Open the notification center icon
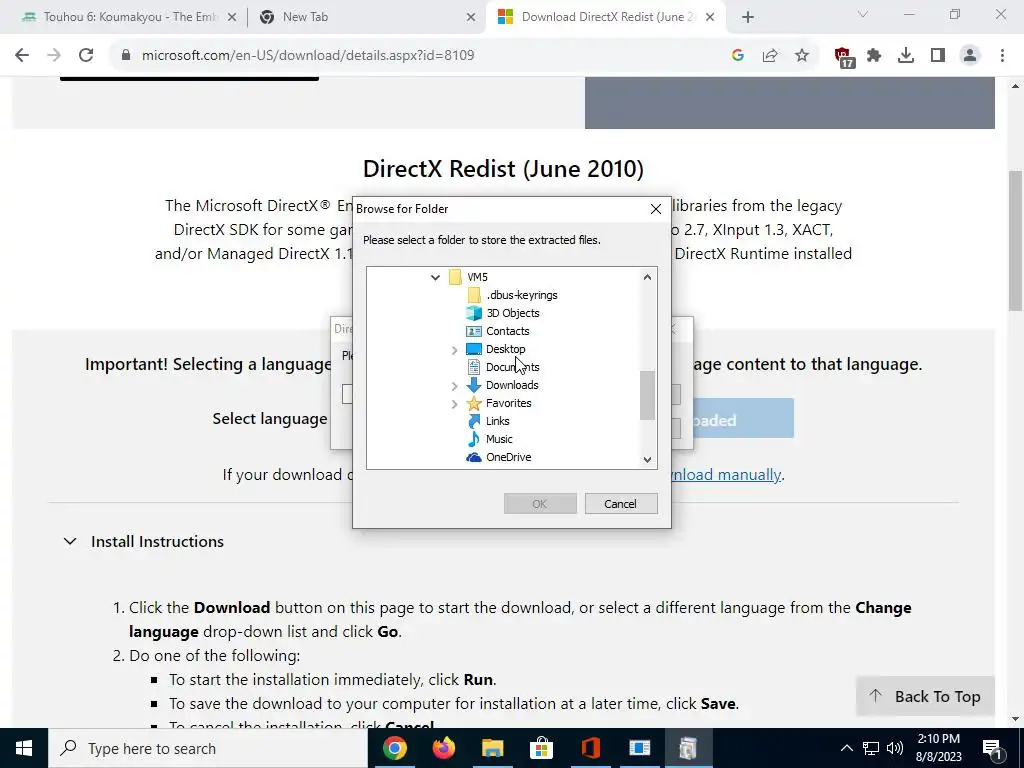The height and width of the screenshot is (768, 1024). click(x=993, y=749)
